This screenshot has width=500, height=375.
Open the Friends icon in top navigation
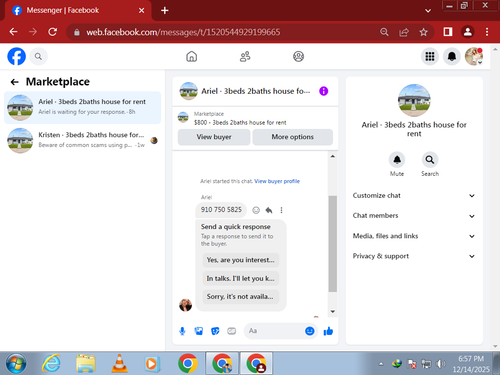point(245,57)
